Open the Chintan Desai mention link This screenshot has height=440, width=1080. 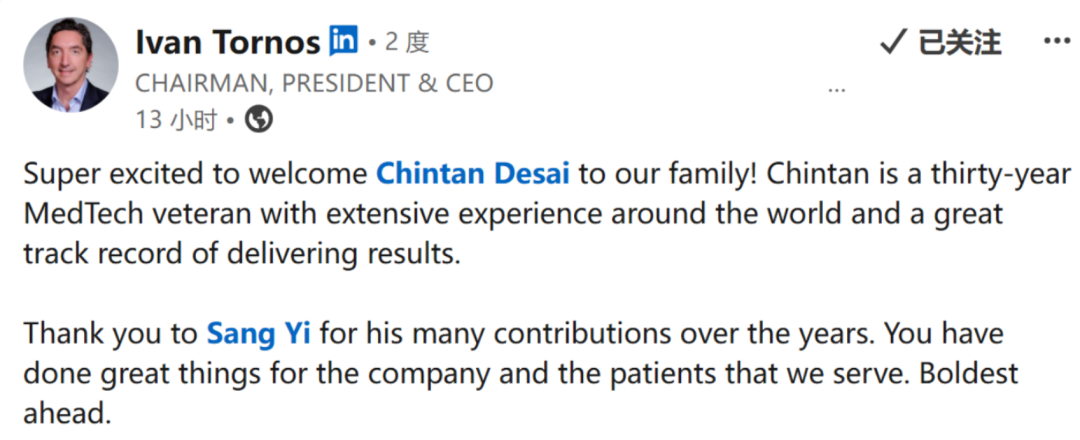472,174
